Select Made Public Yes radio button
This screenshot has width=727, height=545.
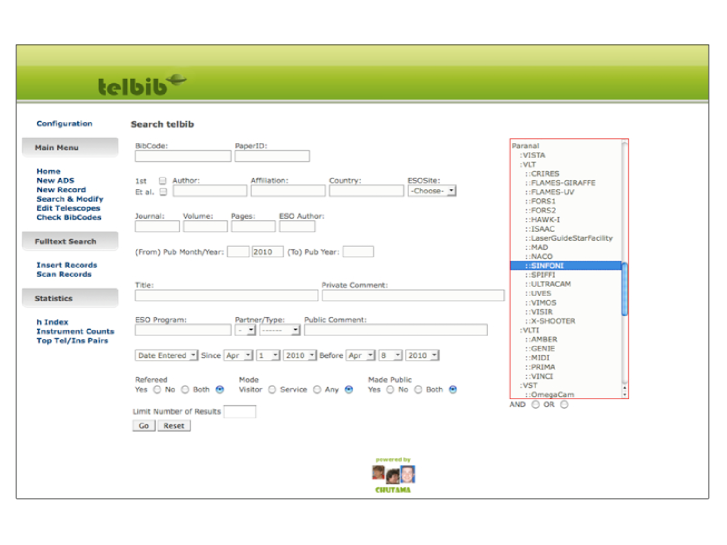[390, 390]
